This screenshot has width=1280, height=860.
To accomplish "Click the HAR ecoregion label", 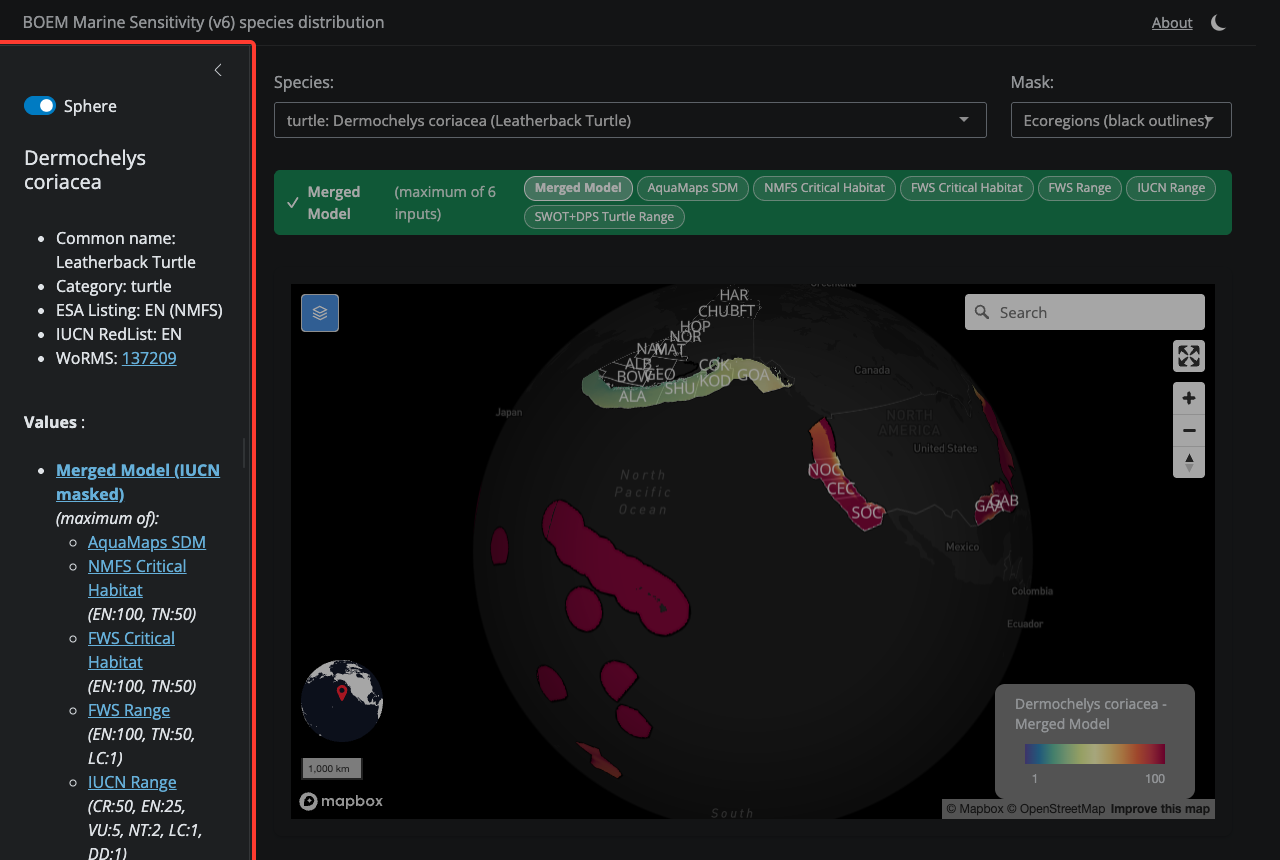I will click(x=734, y=295).
